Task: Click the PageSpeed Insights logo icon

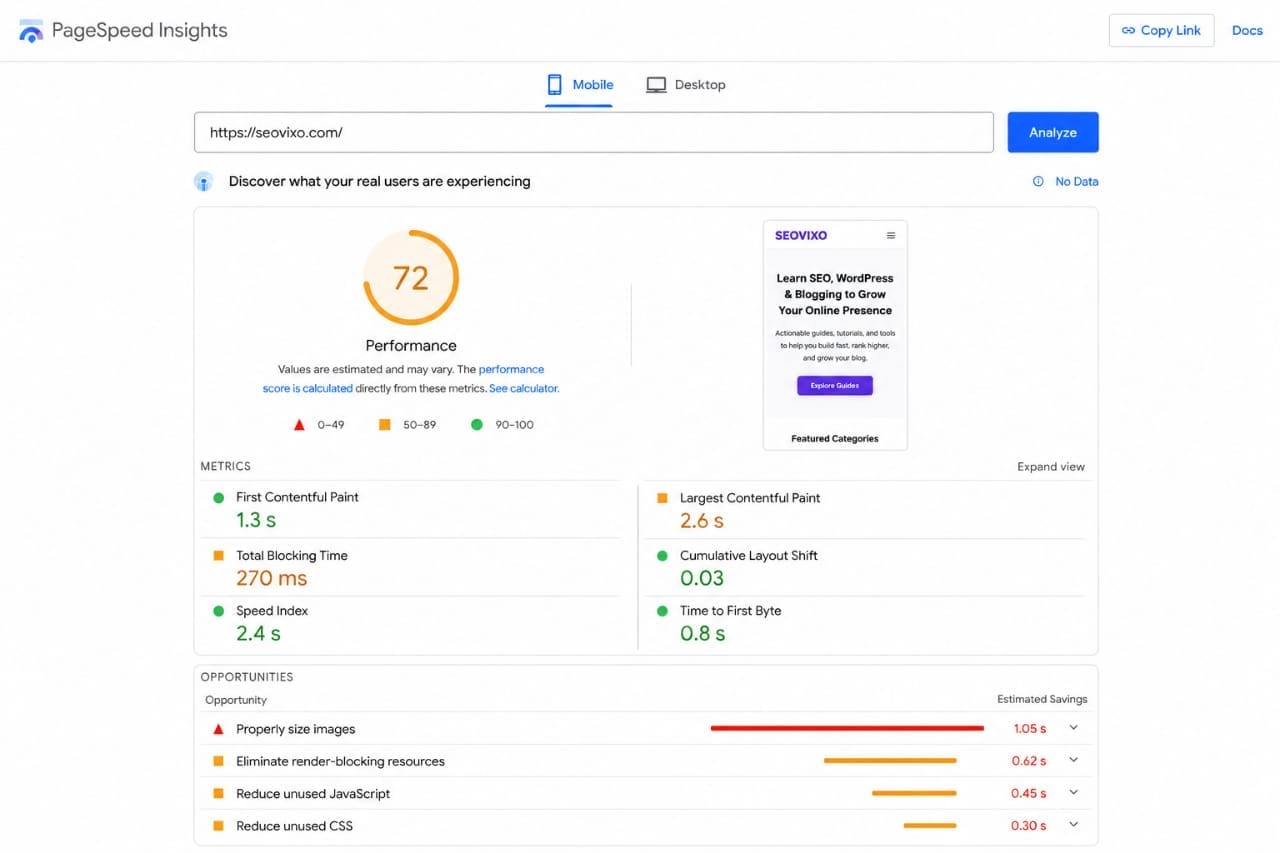Action: [x=31, y=30]
